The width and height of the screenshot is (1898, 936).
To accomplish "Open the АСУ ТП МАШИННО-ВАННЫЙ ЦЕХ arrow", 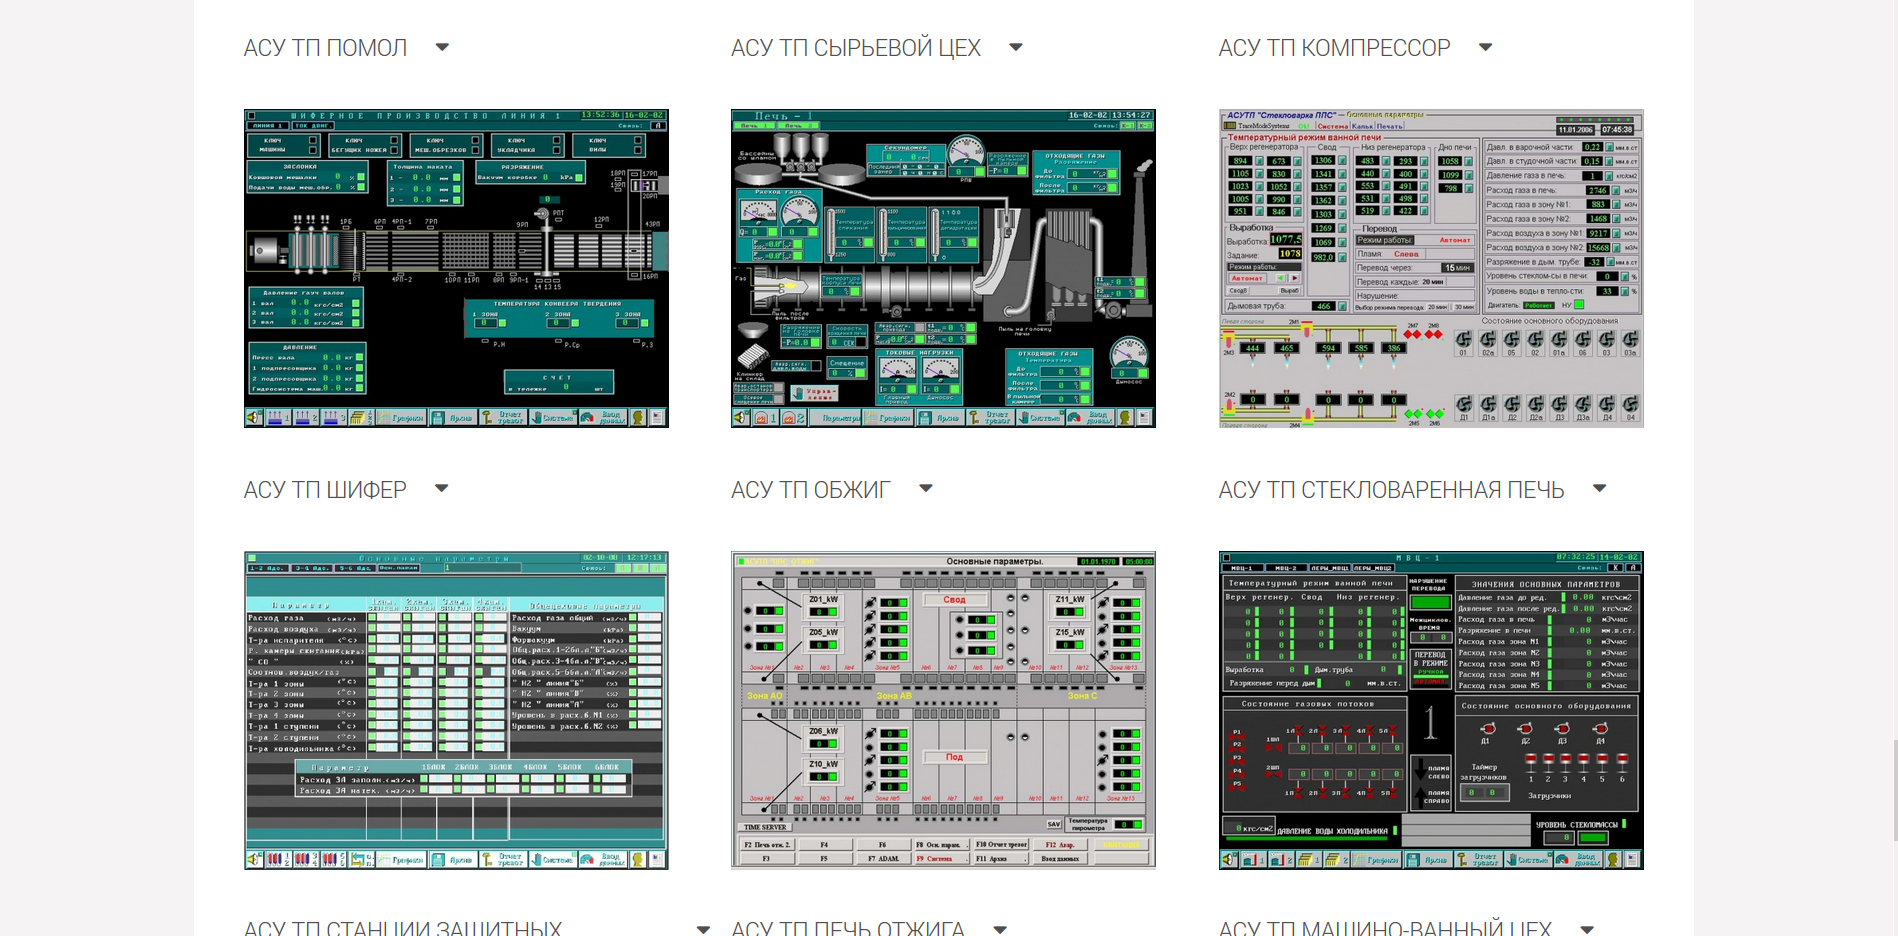I will 1587,929.
